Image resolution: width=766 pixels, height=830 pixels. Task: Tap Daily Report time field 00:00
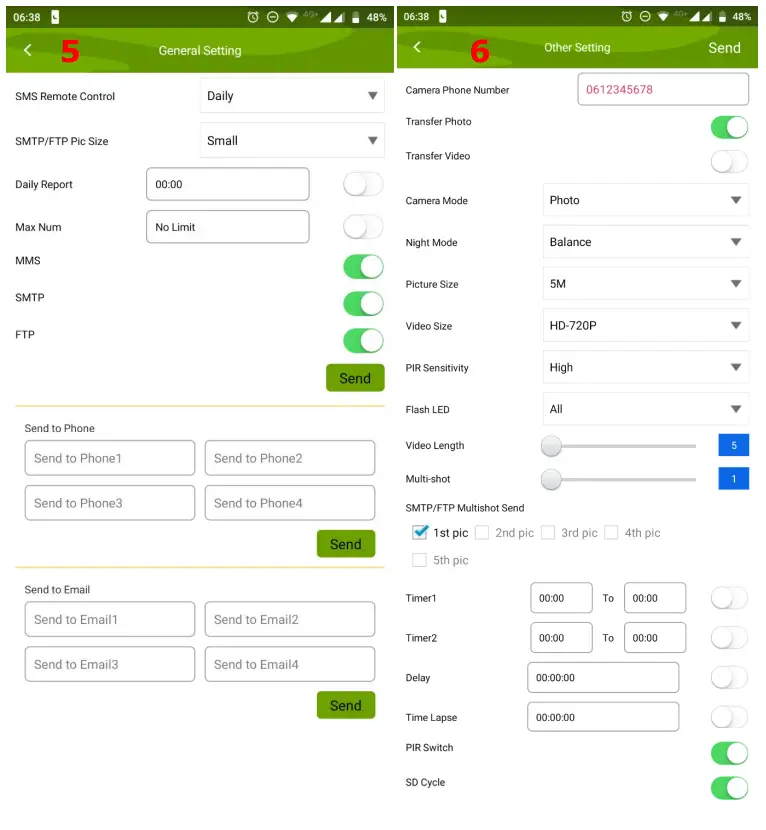coord(228,184)
